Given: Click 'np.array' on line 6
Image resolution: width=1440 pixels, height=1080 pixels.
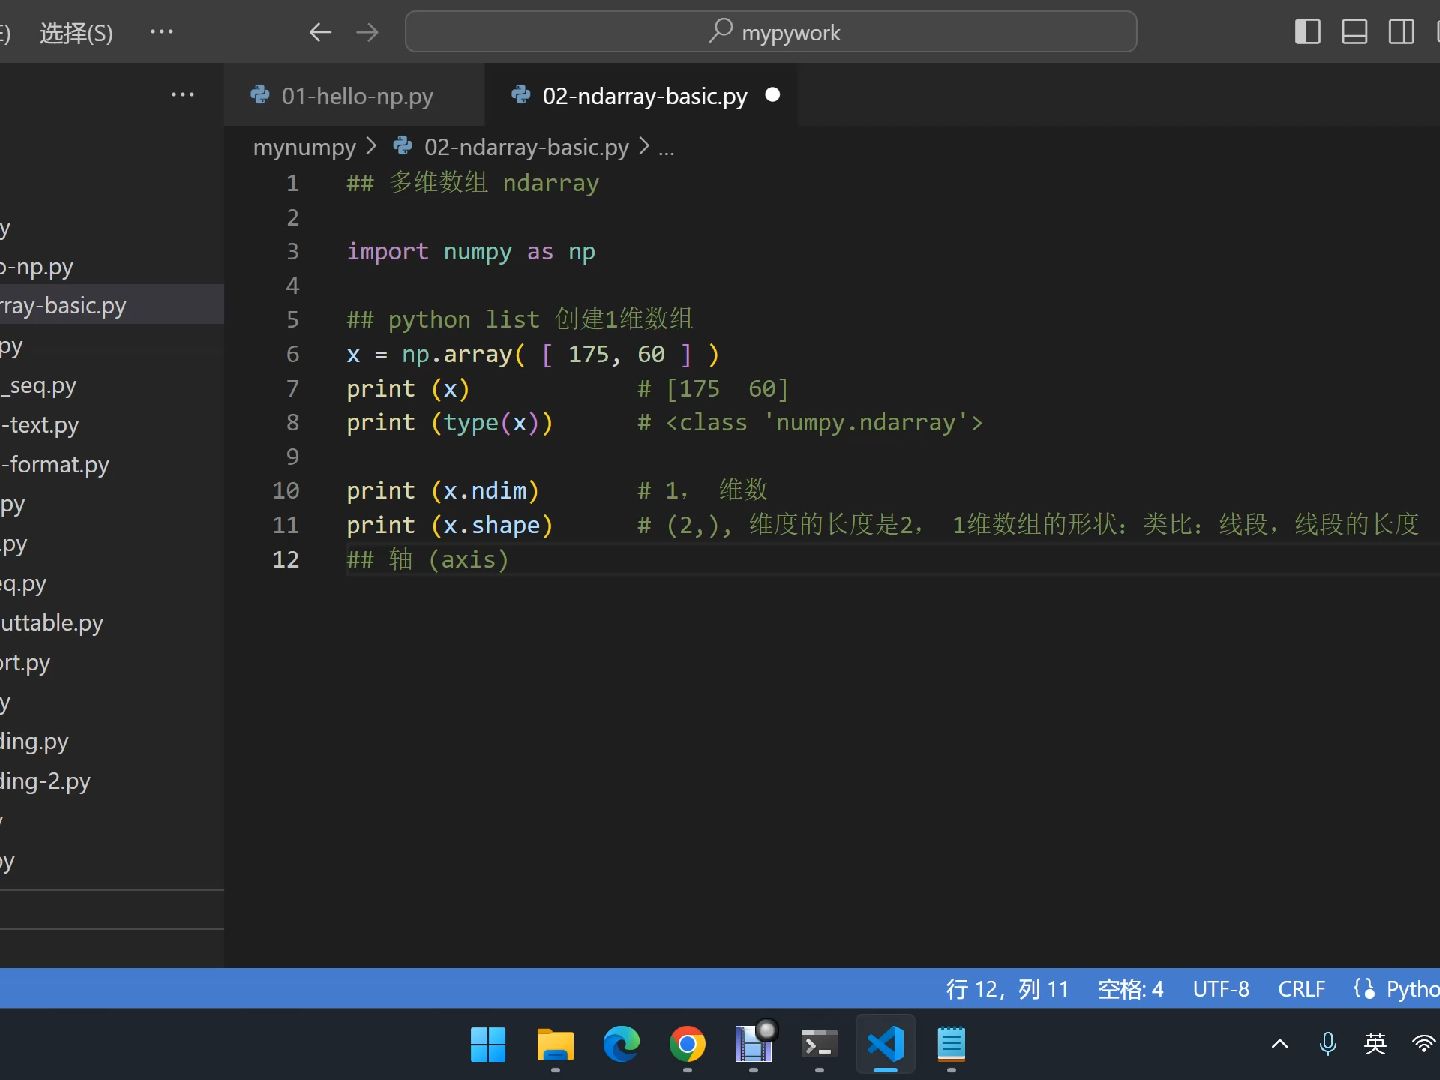Looking at the screenshot, I should pyautogui.click(x=457, y=354).
